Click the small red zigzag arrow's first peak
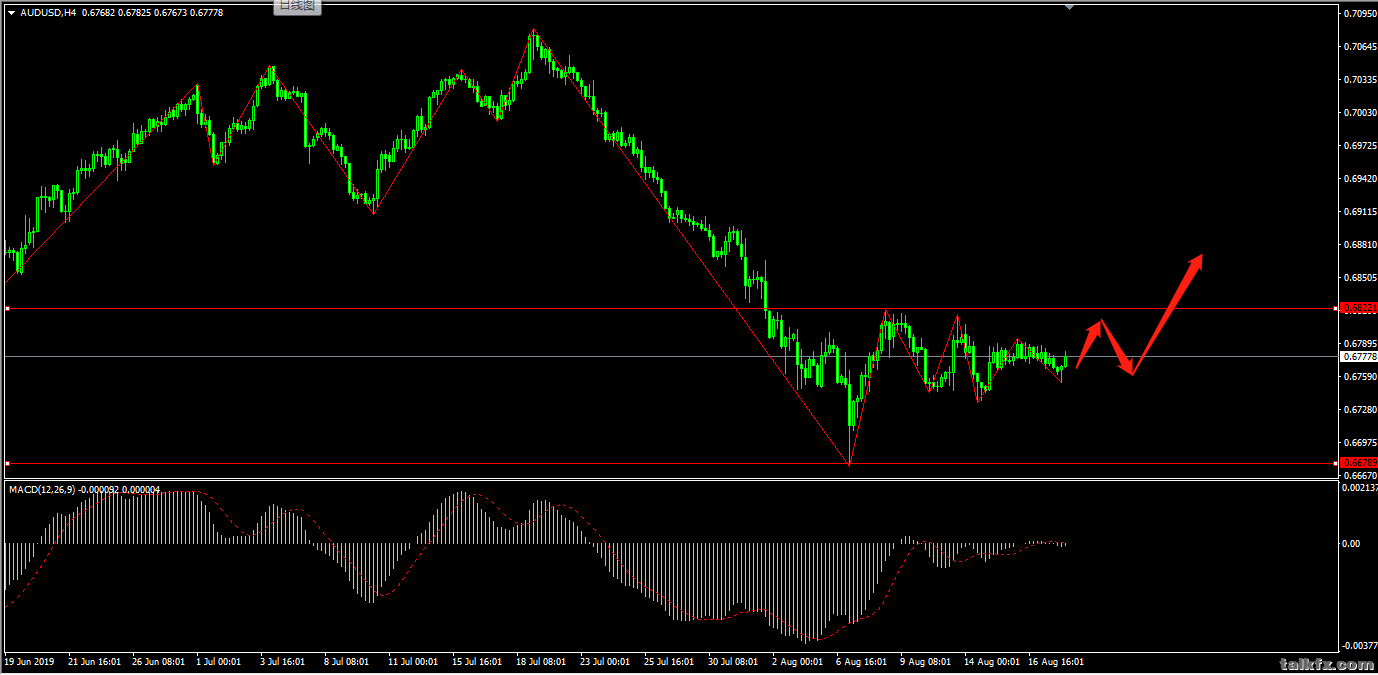1378x675 pixels. click(1100, 322)
